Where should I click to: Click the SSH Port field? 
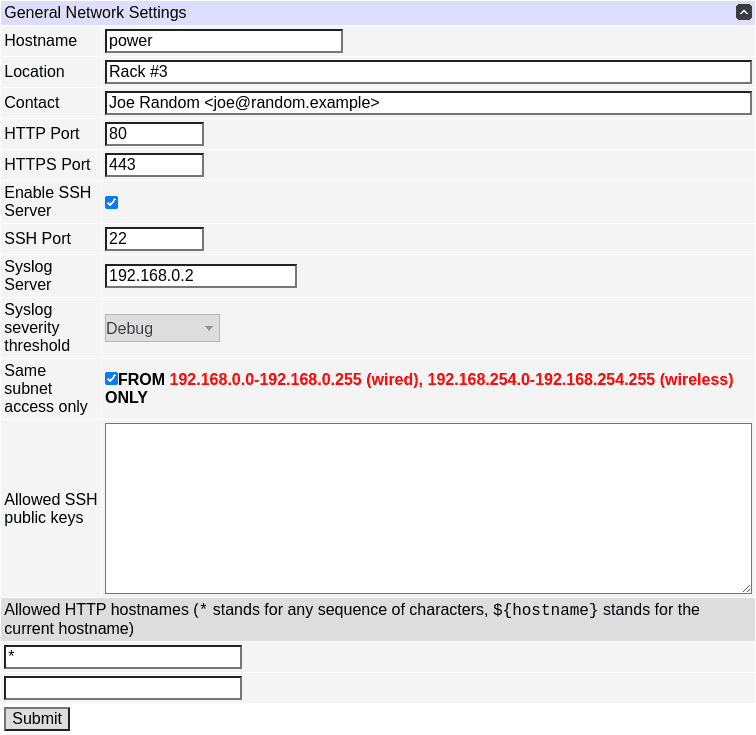(x=154, y=239)
